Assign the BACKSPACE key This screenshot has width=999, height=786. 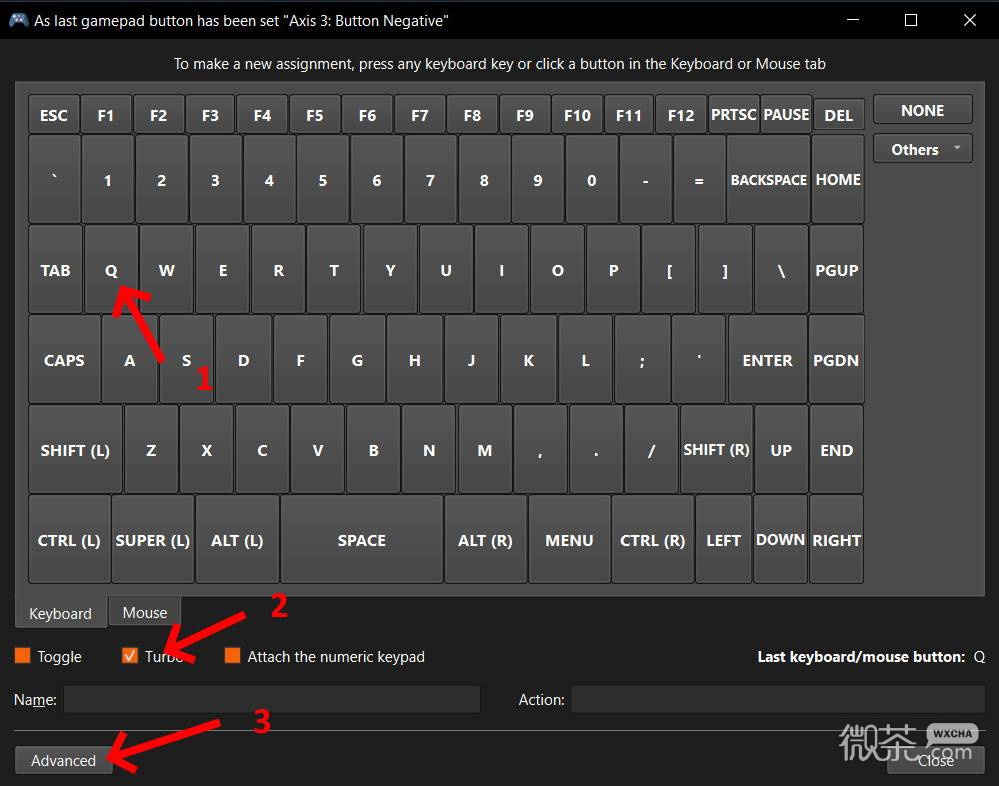click(x=768, y=180)
